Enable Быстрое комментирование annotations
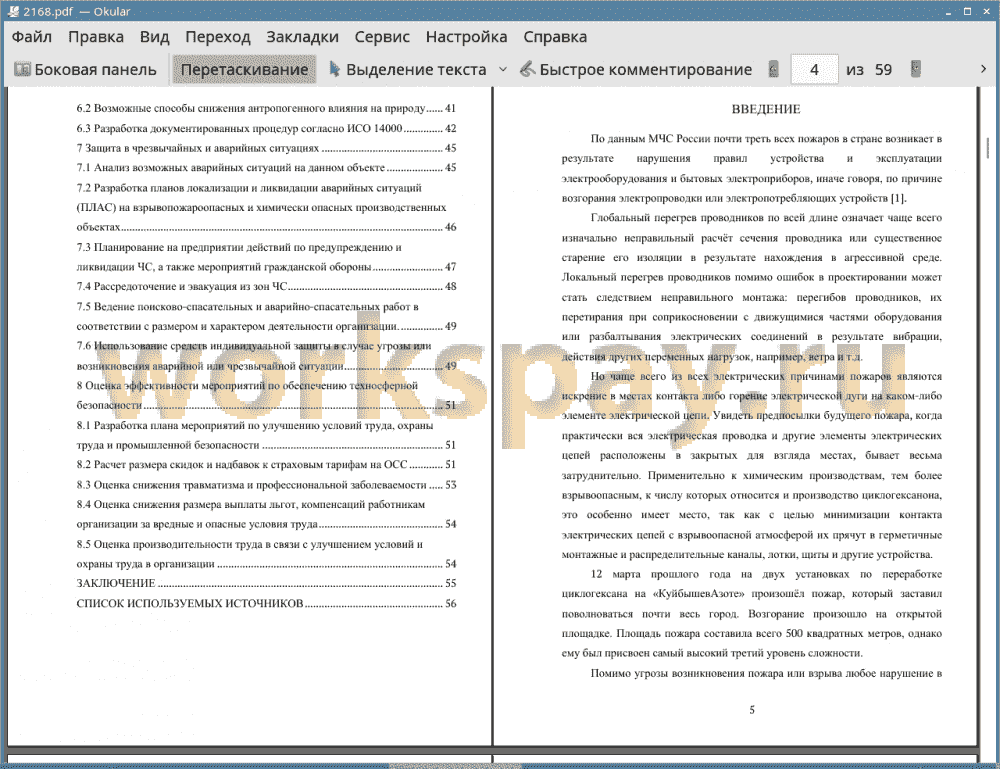Viewport: 1000px width, 769px height. [636, 70]
